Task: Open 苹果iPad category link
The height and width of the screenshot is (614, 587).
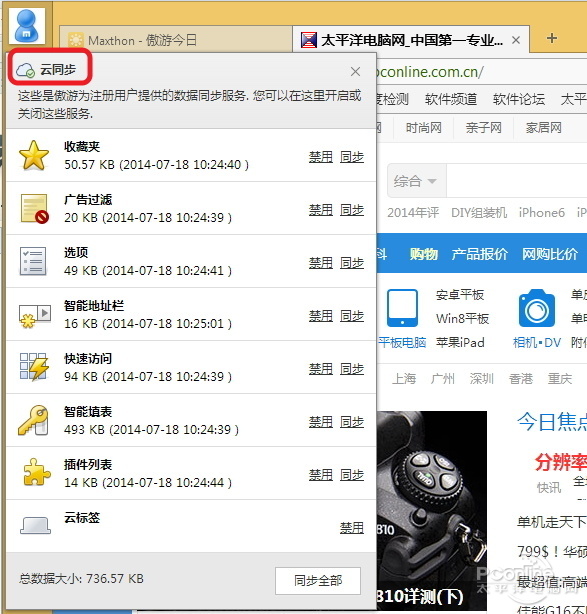Action: pyautogui.click(x=460, y=343)
